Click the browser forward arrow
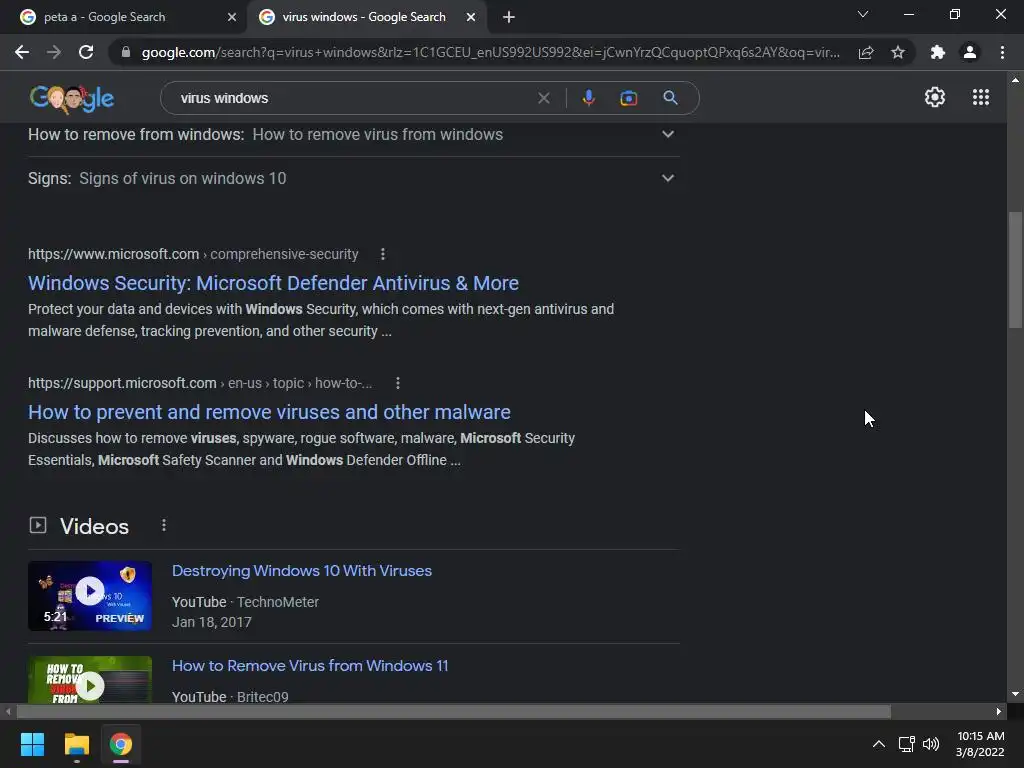 (54, 52)
